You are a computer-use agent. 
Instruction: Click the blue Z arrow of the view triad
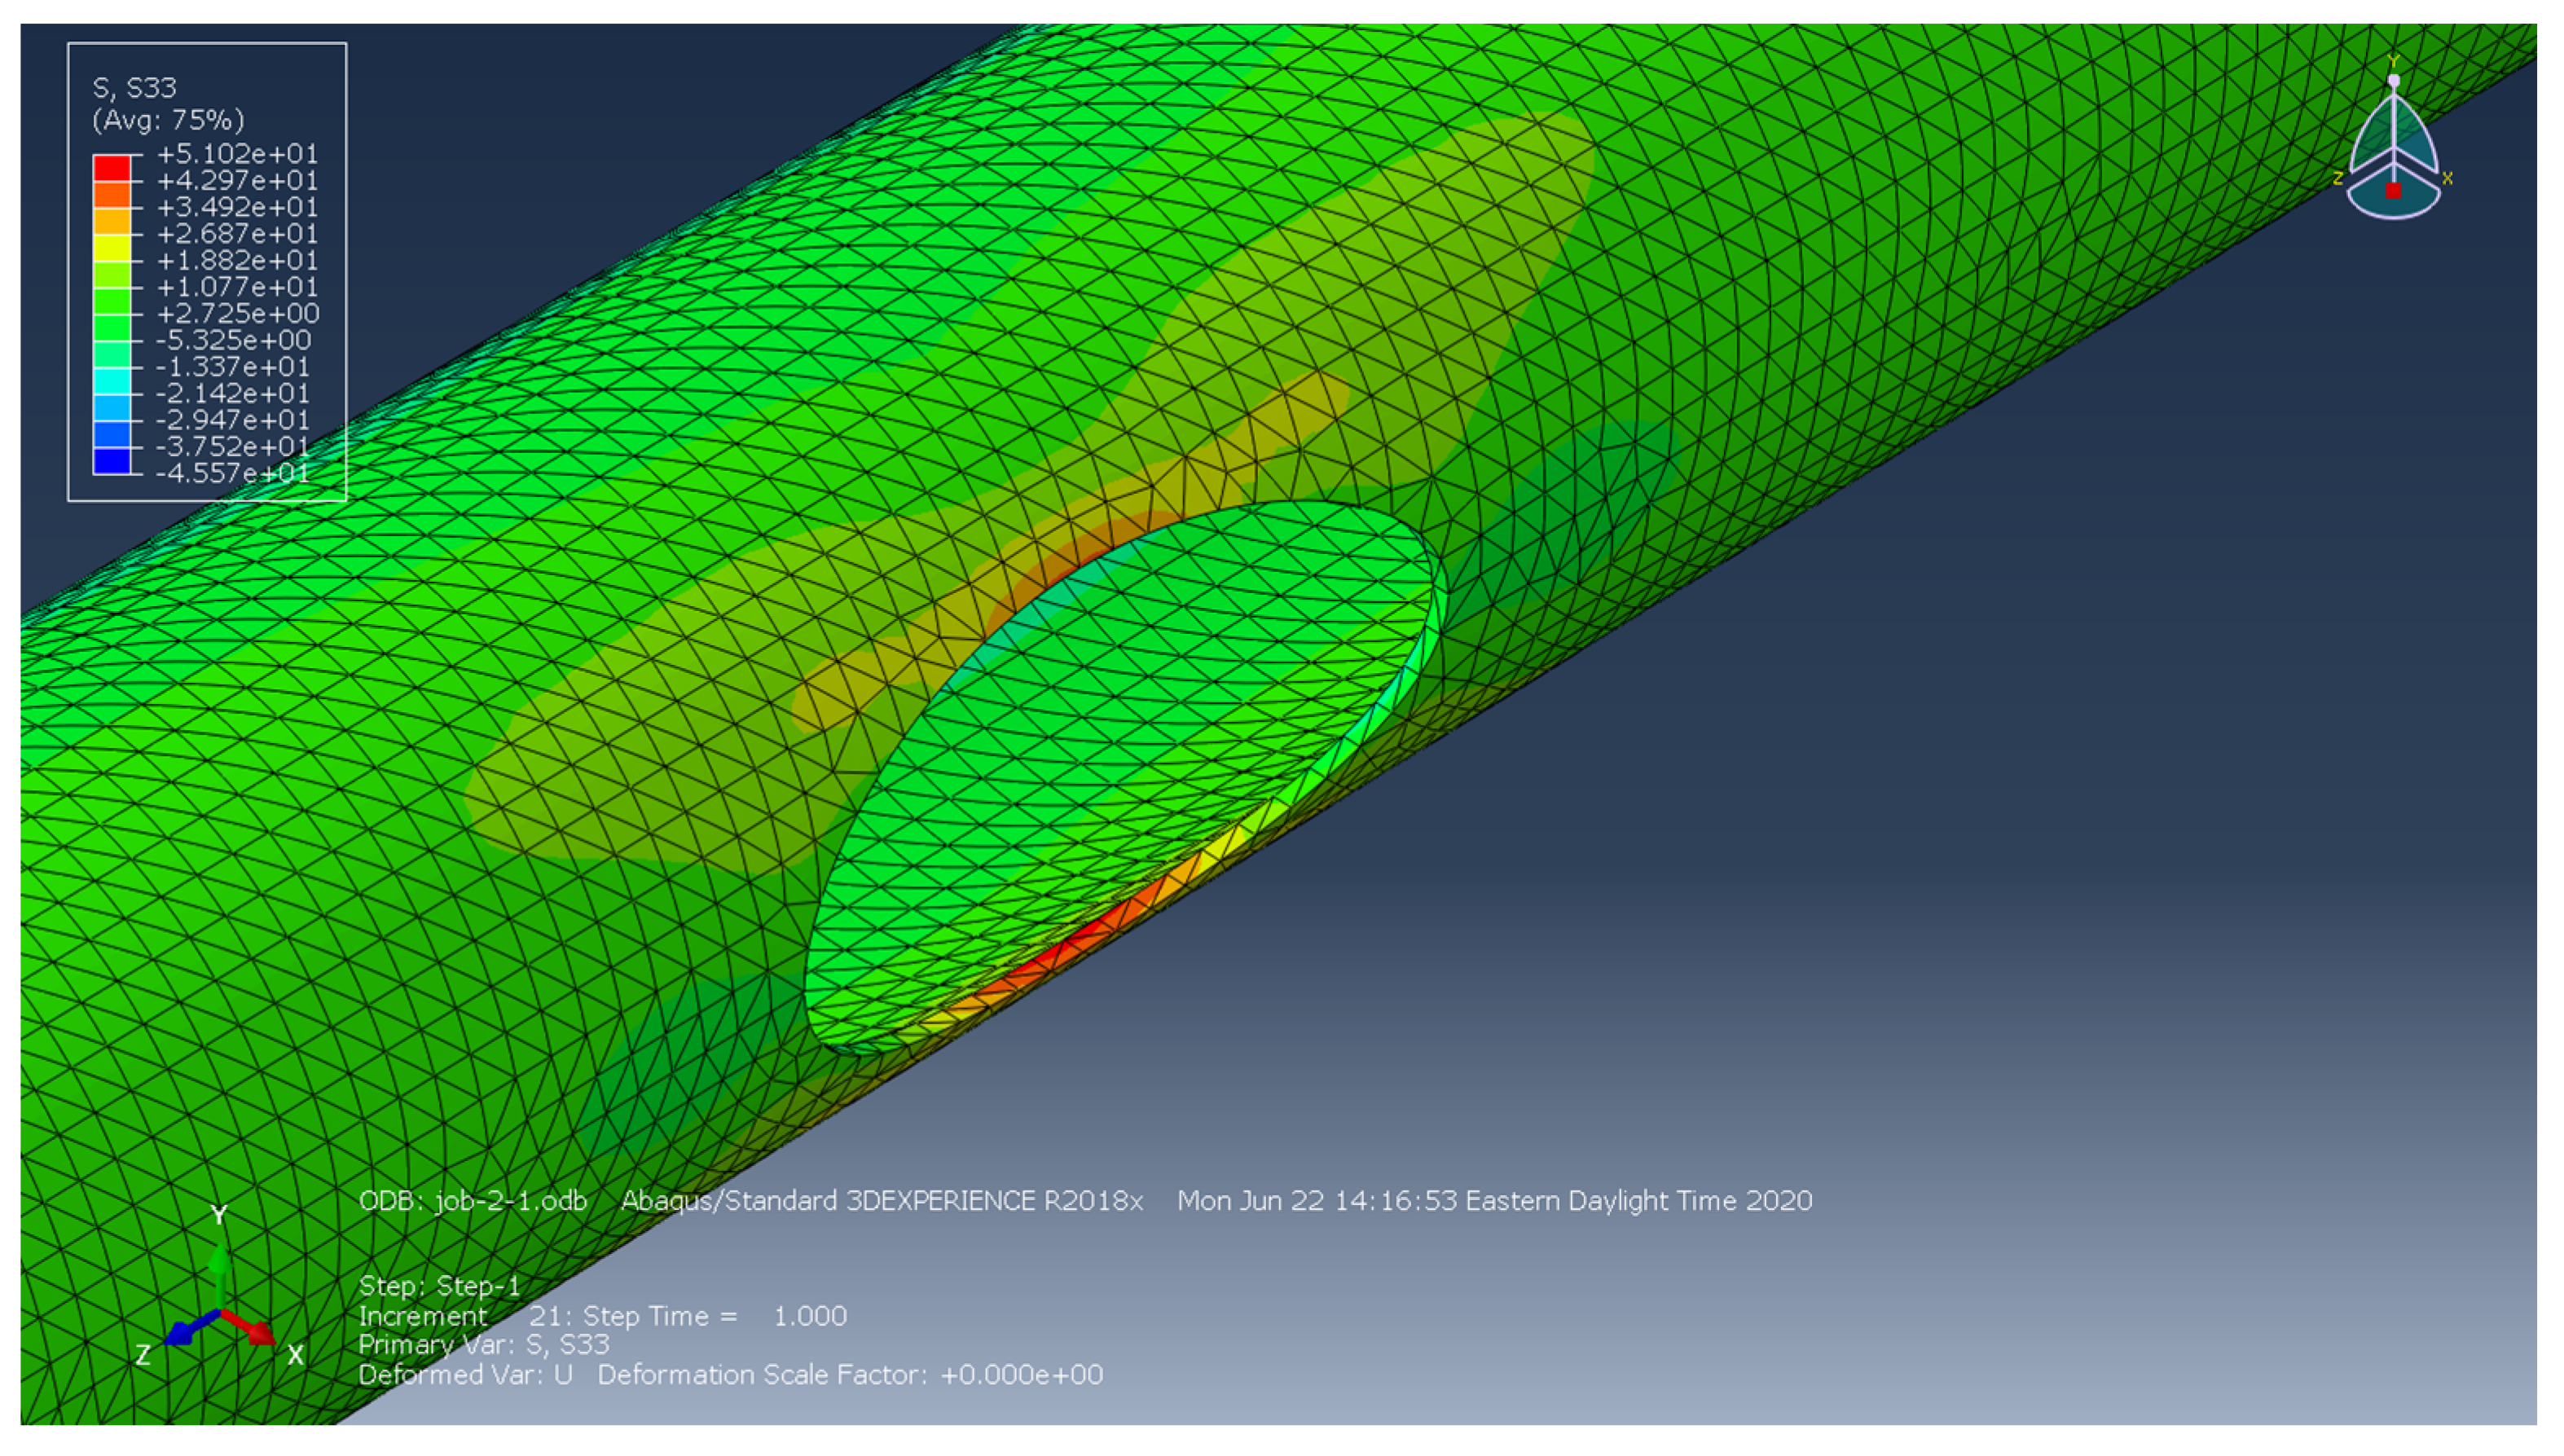[x=184, y=1331]
